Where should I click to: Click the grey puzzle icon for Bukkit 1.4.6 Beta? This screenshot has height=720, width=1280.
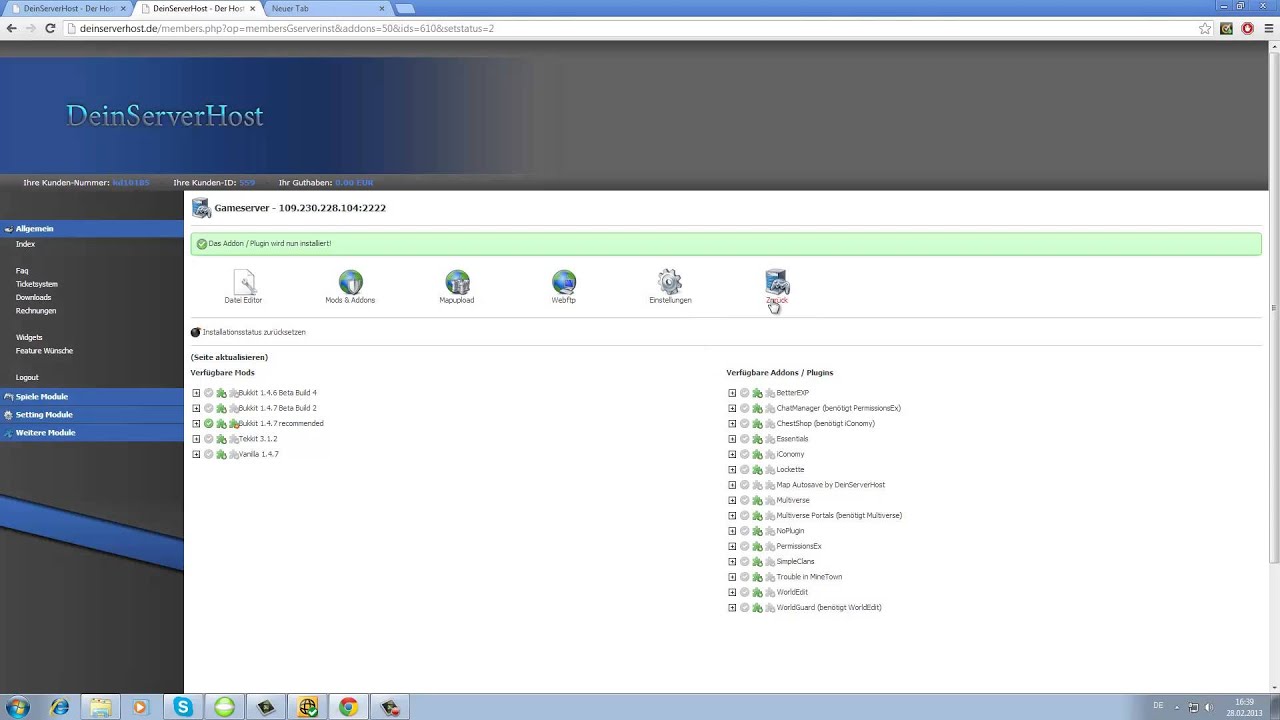coord(233,393)
